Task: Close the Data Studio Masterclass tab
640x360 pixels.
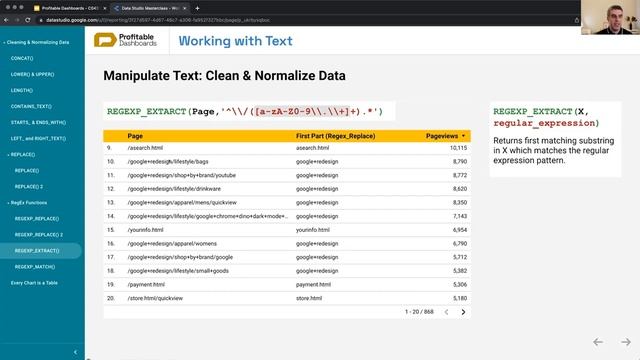Action: [185, 8]
